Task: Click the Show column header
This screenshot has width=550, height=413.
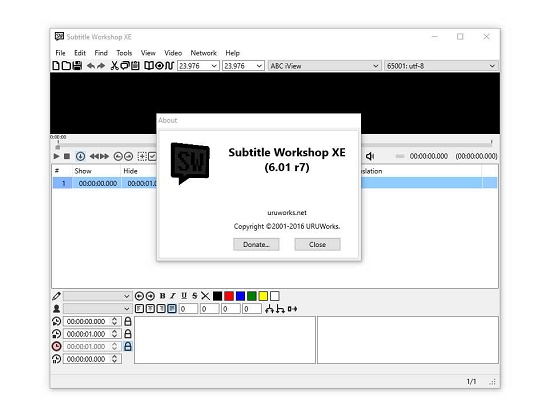Action: tap(96, 171)
